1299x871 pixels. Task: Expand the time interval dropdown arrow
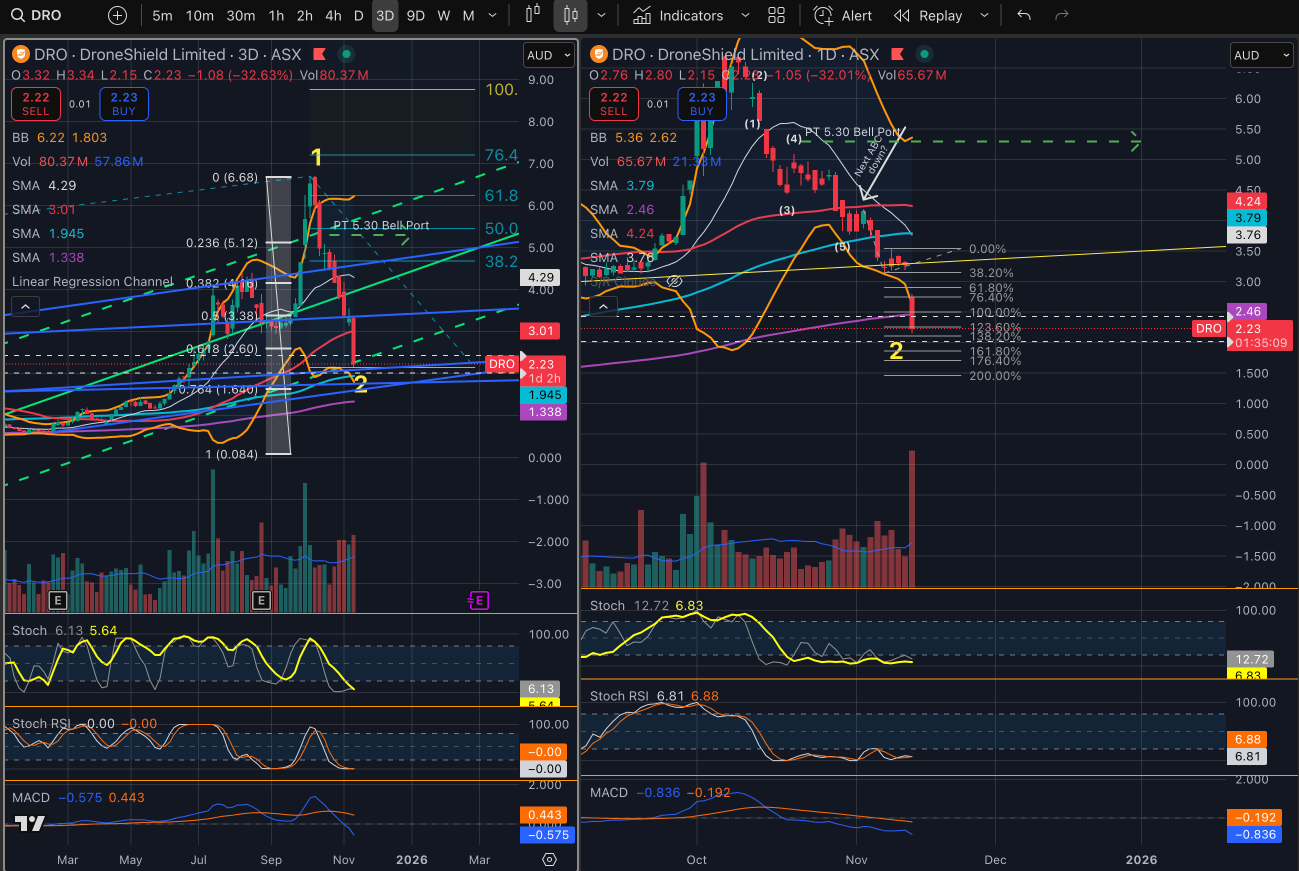(x=491, y=16)
